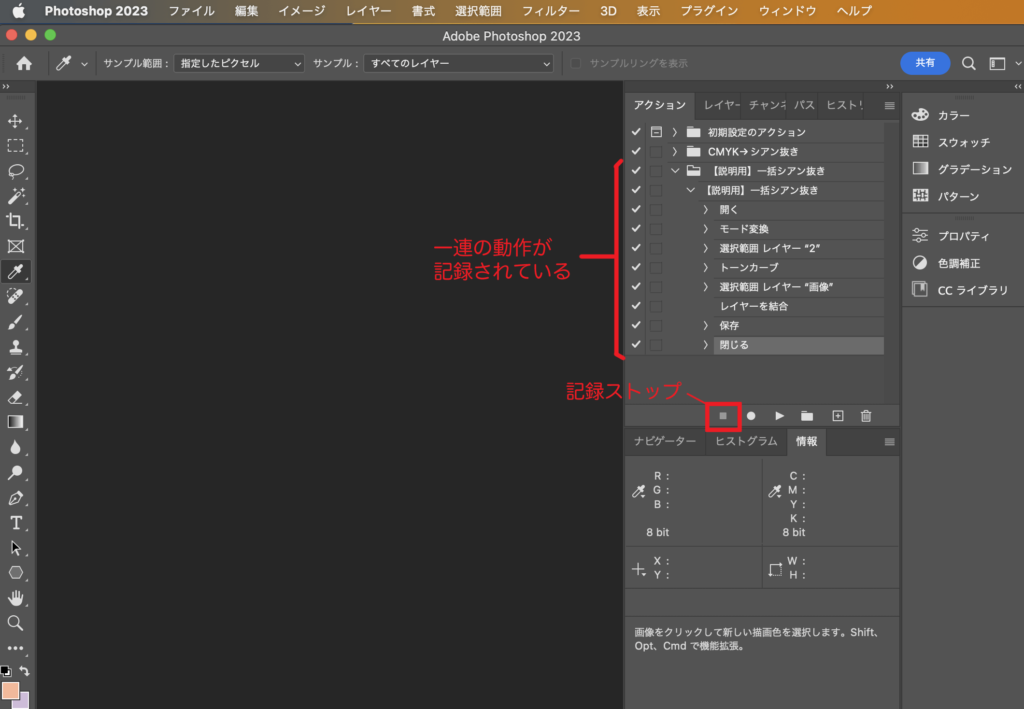Toggle the checkmark for トーンカーブ step

click(636, 267)
